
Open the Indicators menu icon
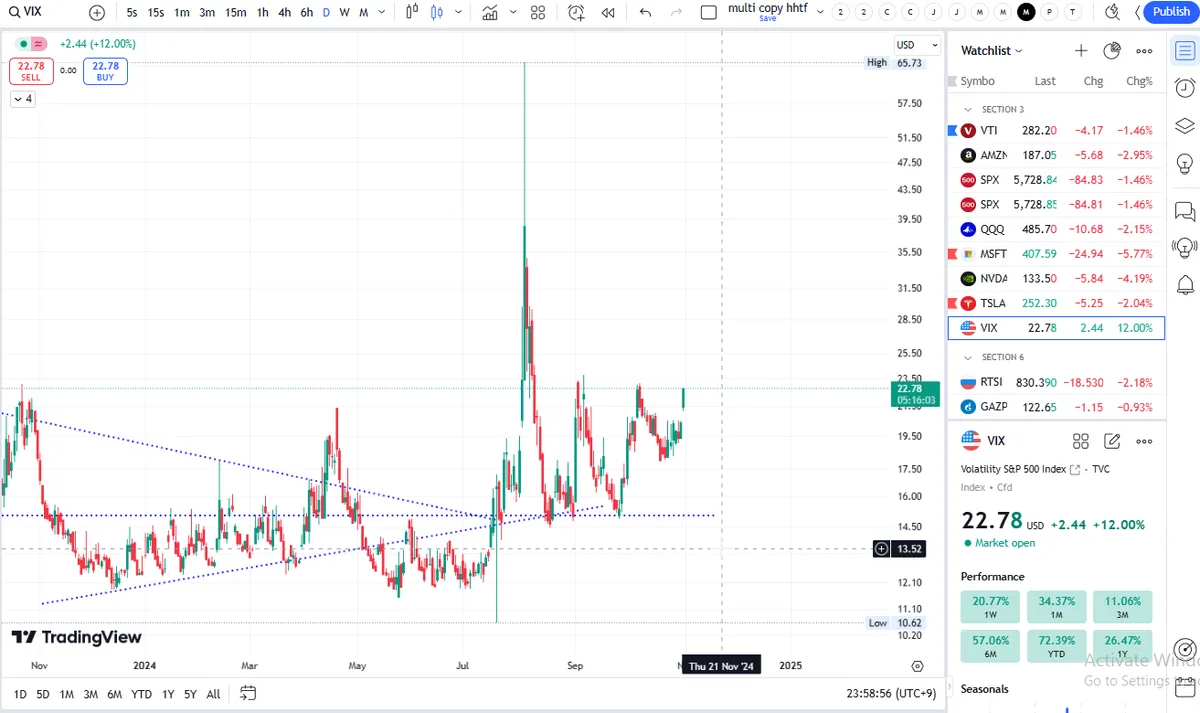(x=489, y=12)
